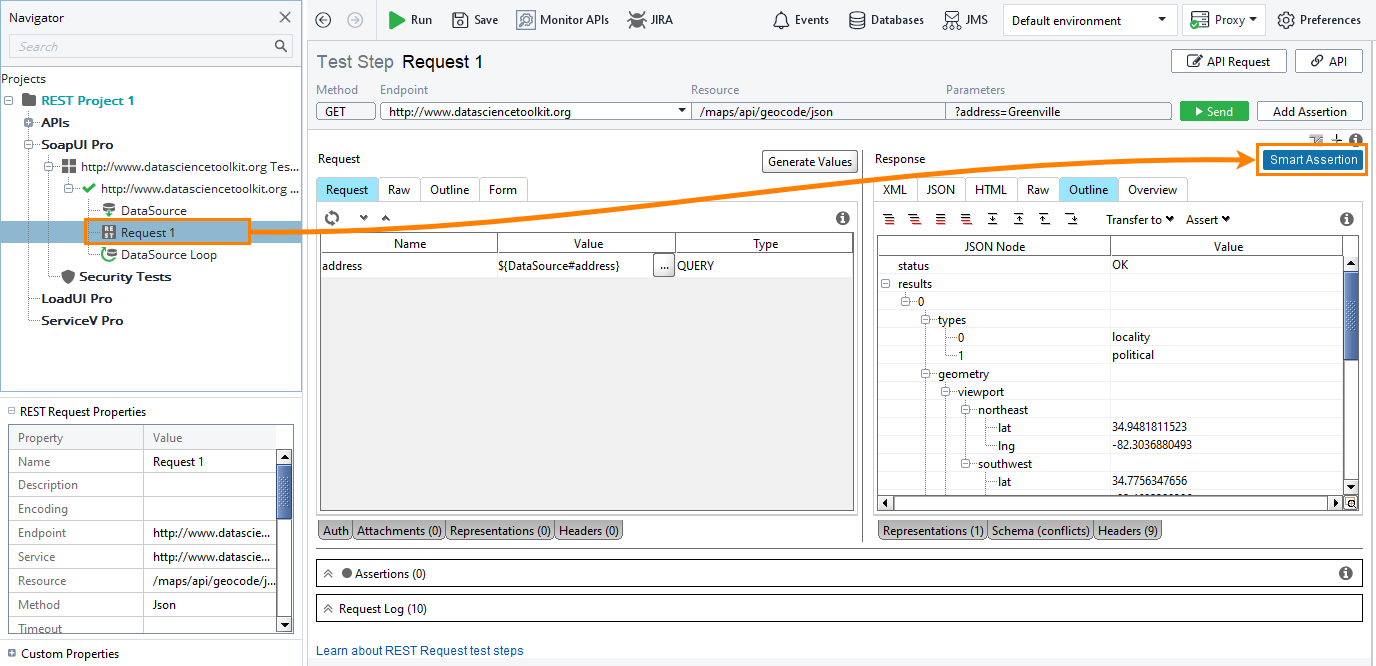Collapse the results node in the response outline
This screenshot has height=666, width=1376.
886,284
